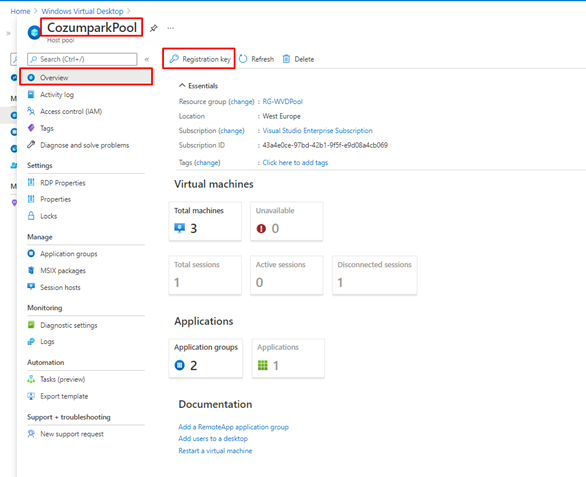Click here to add tags link
The width and height of the screenshot is (586, 477).
295,163
